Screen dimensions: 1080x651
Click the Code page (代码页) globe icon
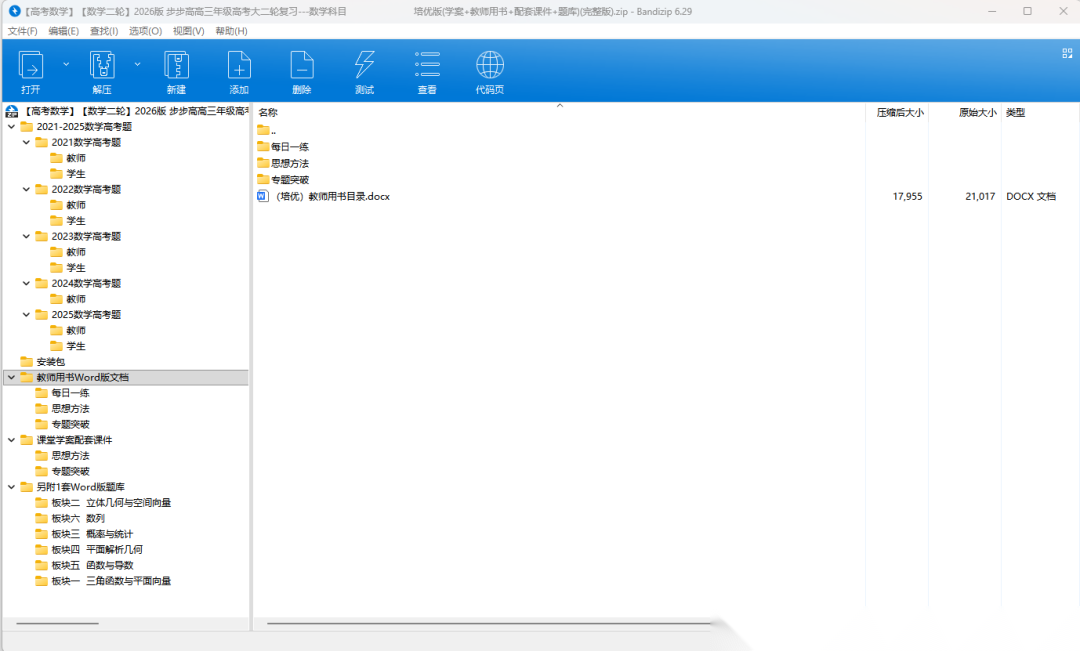tap(489, 66)
